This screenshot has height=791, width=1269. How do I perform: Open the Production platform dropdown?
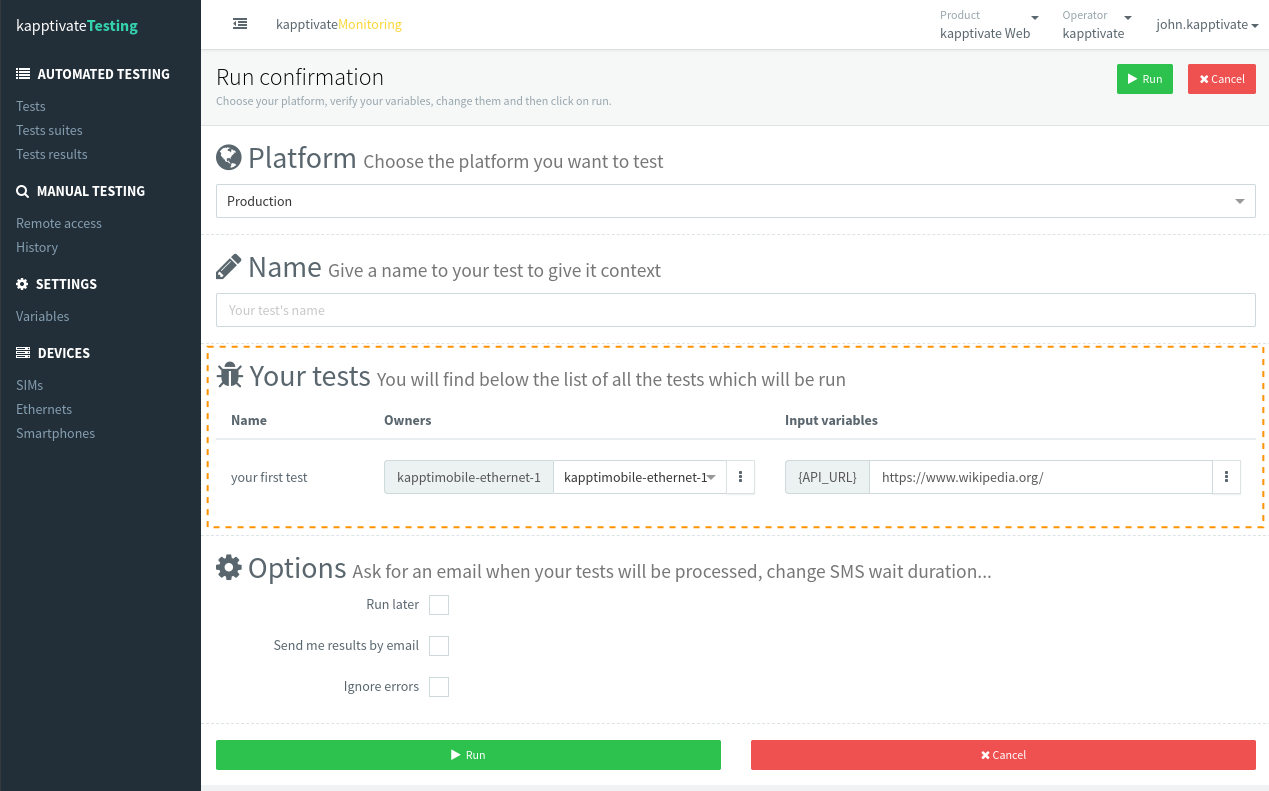(735, 201)
